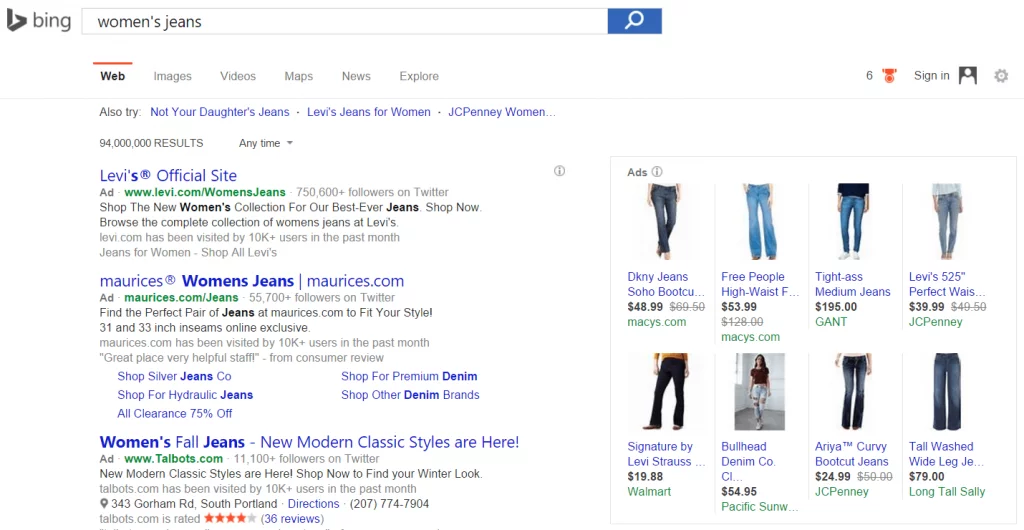Switch to the News tab

coord(356,76)
